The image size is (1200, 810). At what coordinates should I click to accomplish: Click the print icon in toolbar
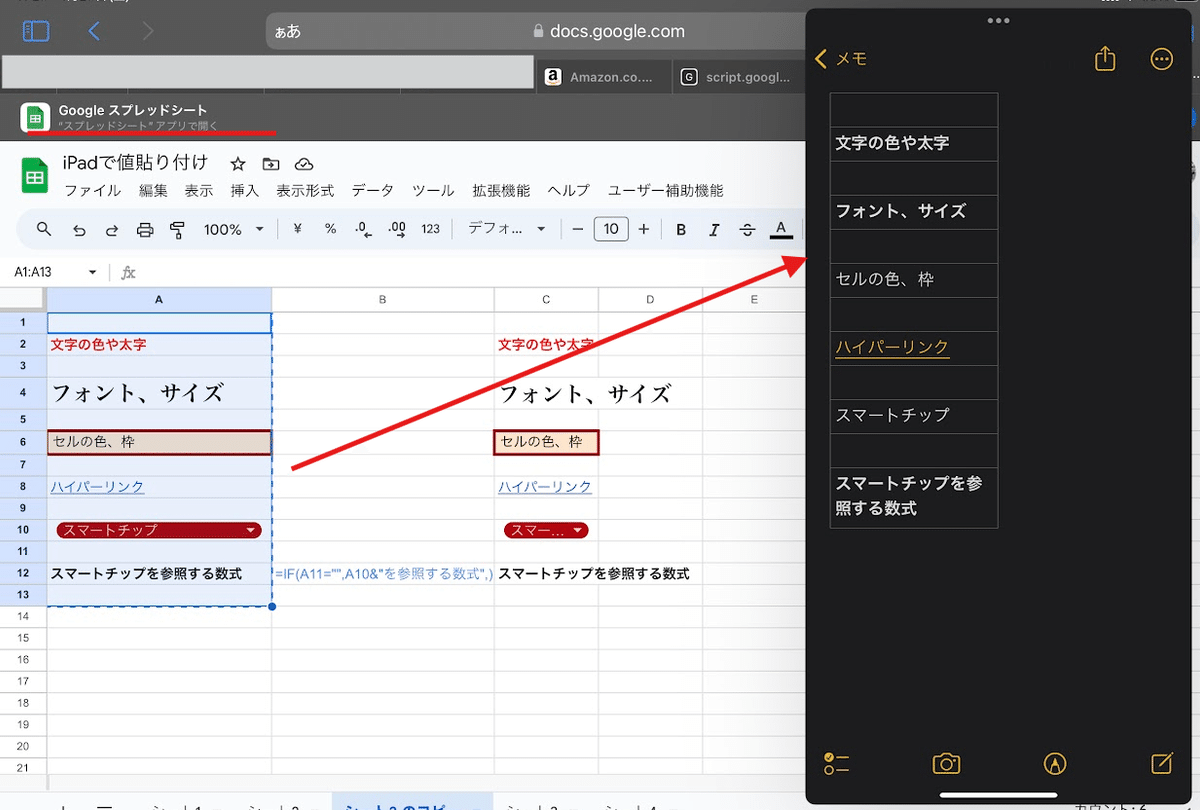coord(145,230)
